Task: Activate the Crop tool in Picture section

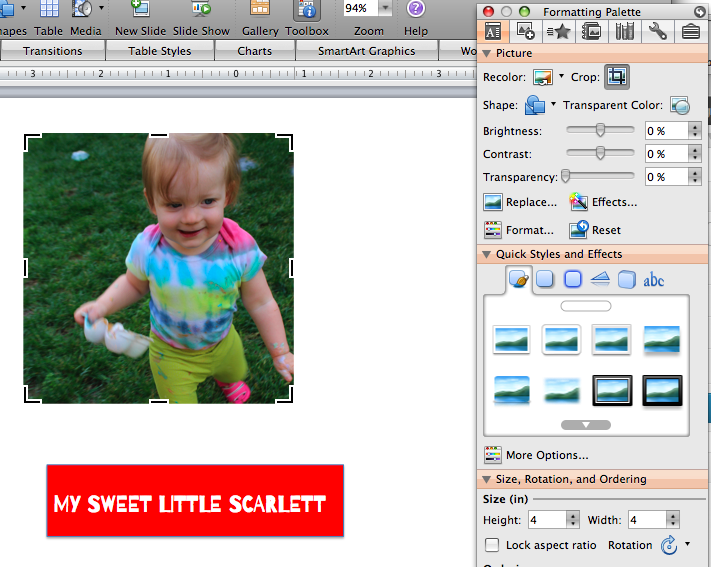Action: (617, 77)
